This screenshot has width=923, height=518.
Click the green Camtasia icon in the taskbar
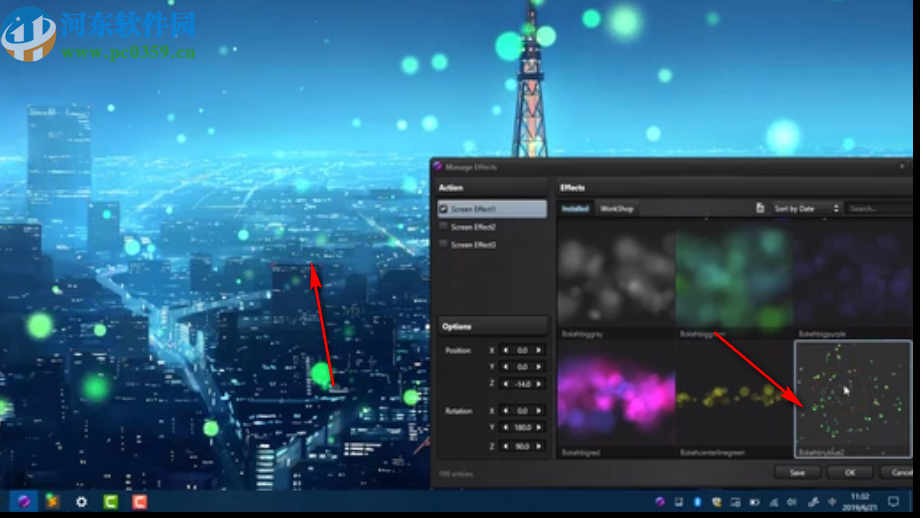tap(111, 501)
